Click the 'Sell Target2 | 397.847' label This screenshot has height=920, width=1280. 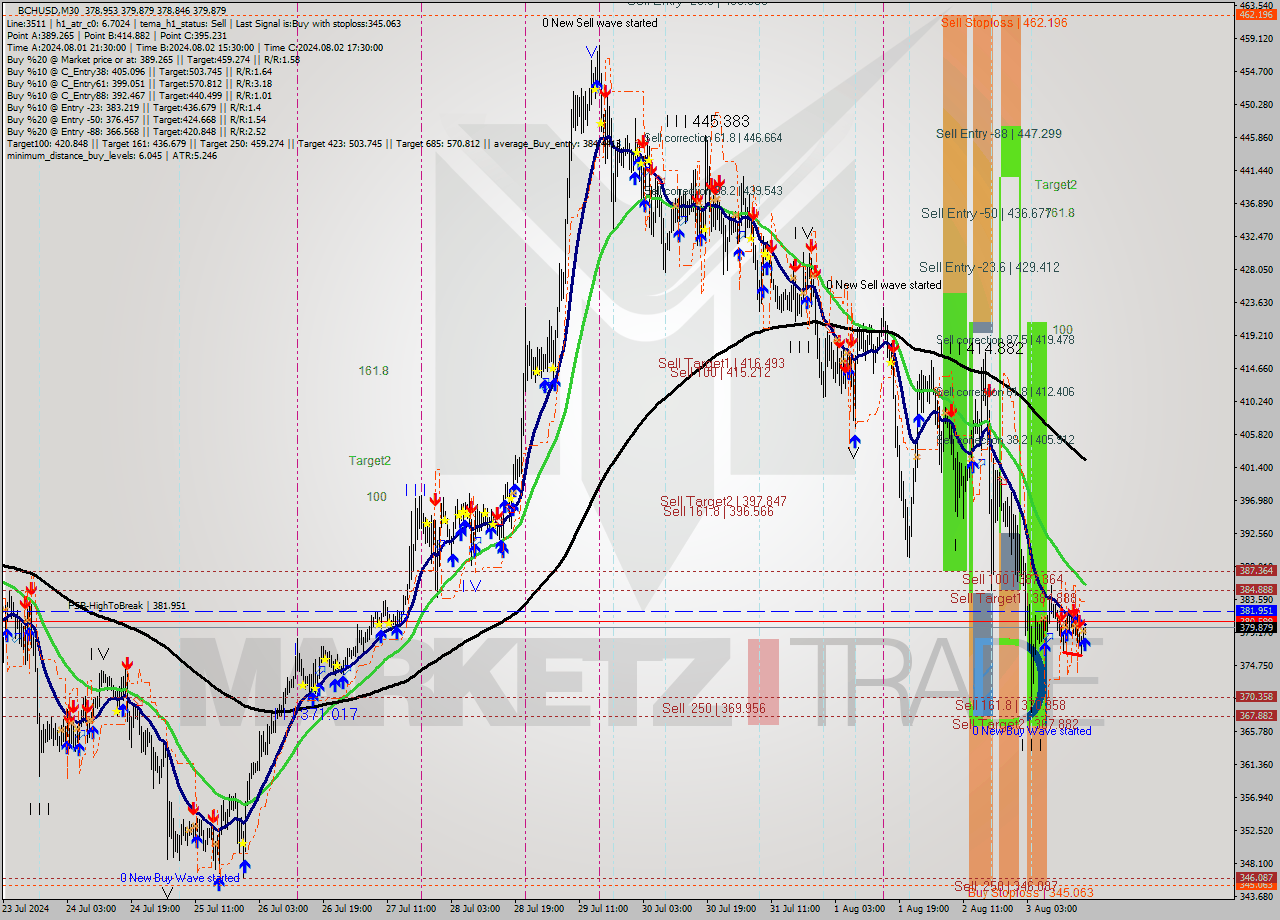[723, 501]
